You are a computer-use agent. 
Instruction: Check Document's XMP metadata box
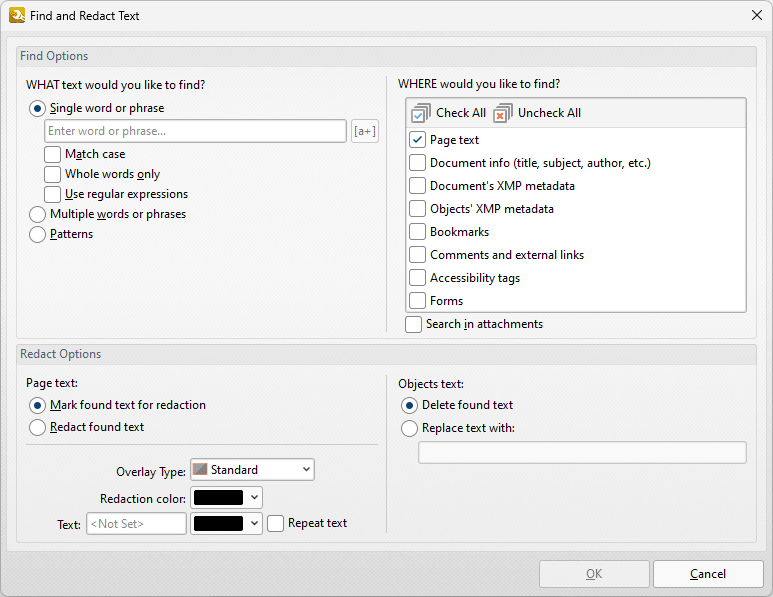click(417, 185)
